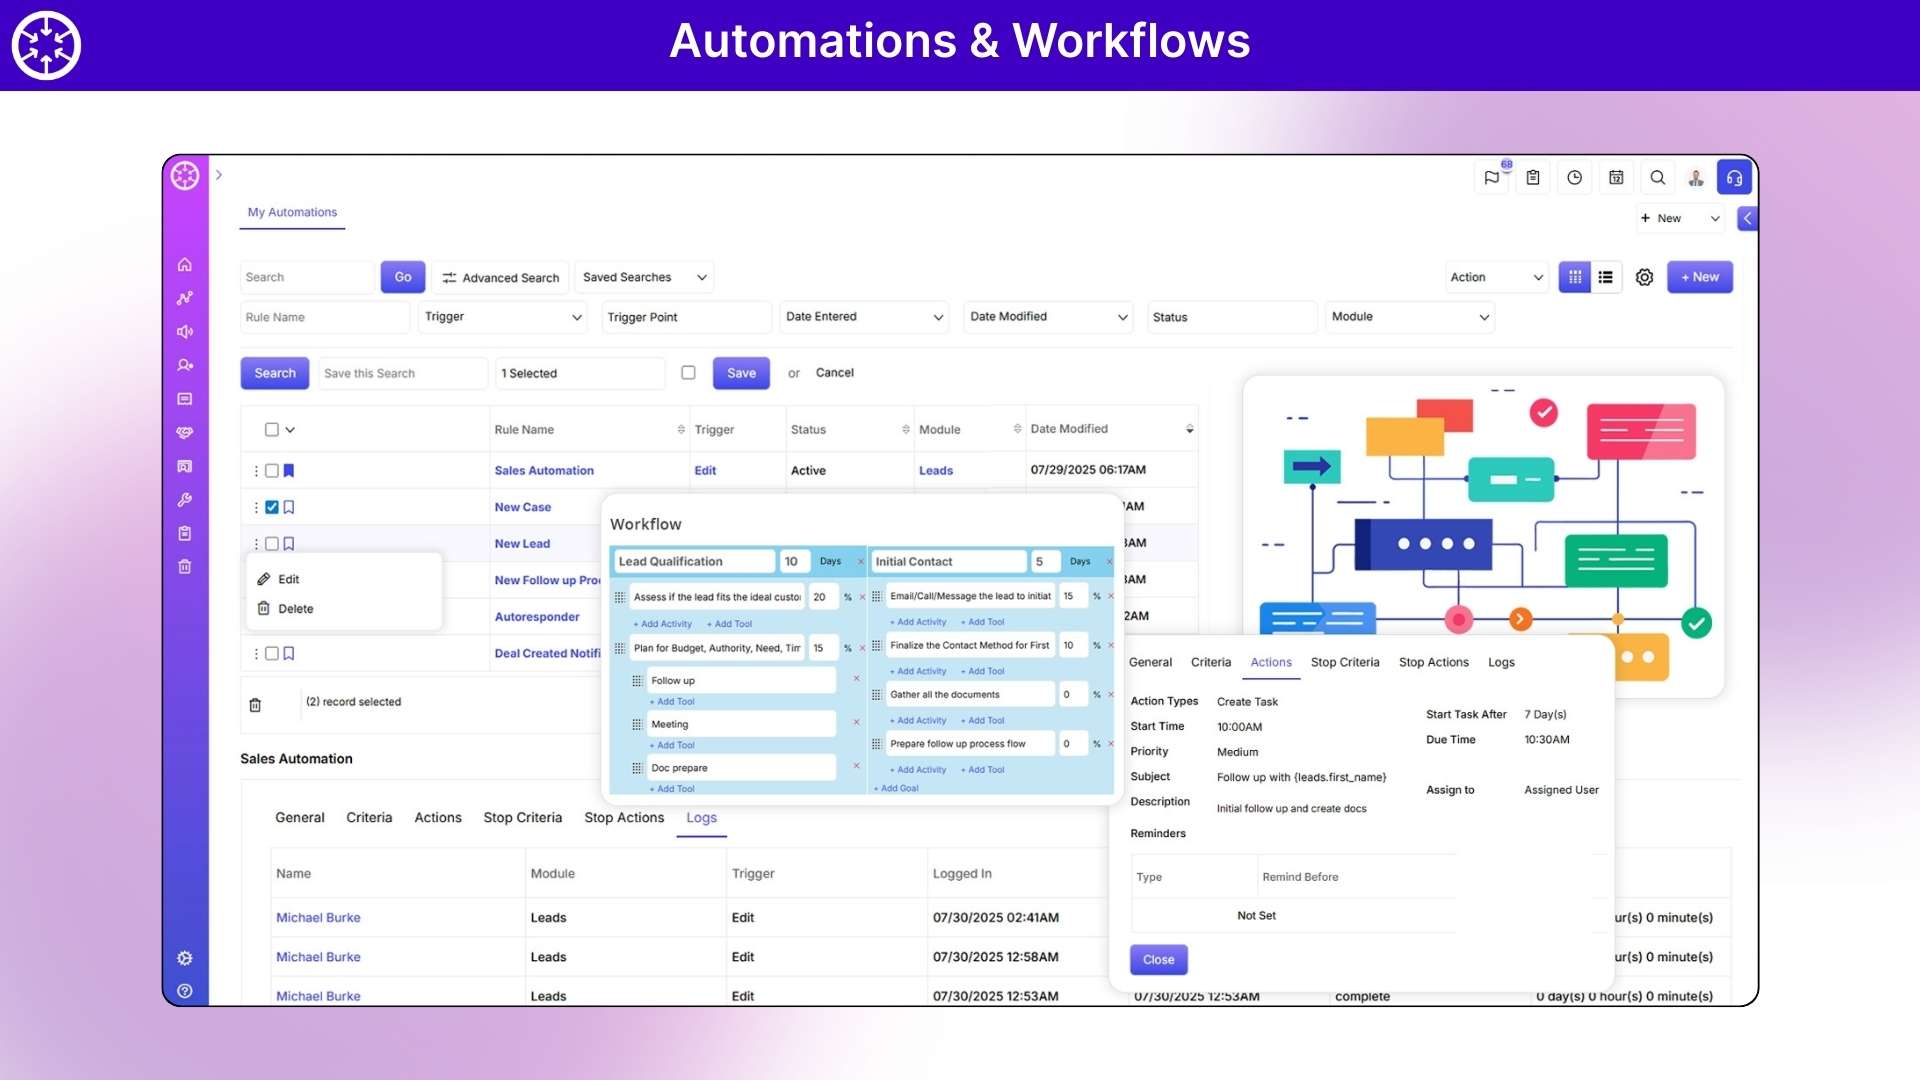Click the Advanced Search link
The height and width of the screenshot is (1080, 1920).
click(501, 277)
